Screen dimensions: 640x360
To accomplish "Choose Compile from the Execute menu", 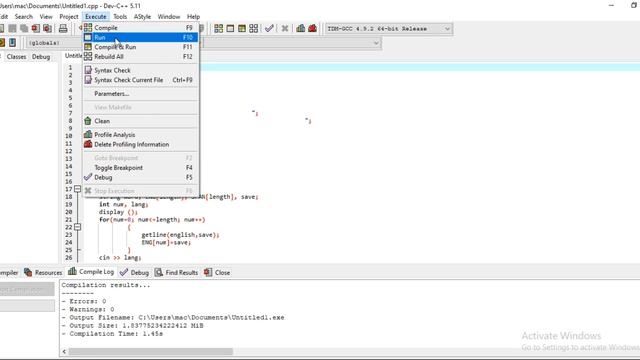I will [141, 28].
